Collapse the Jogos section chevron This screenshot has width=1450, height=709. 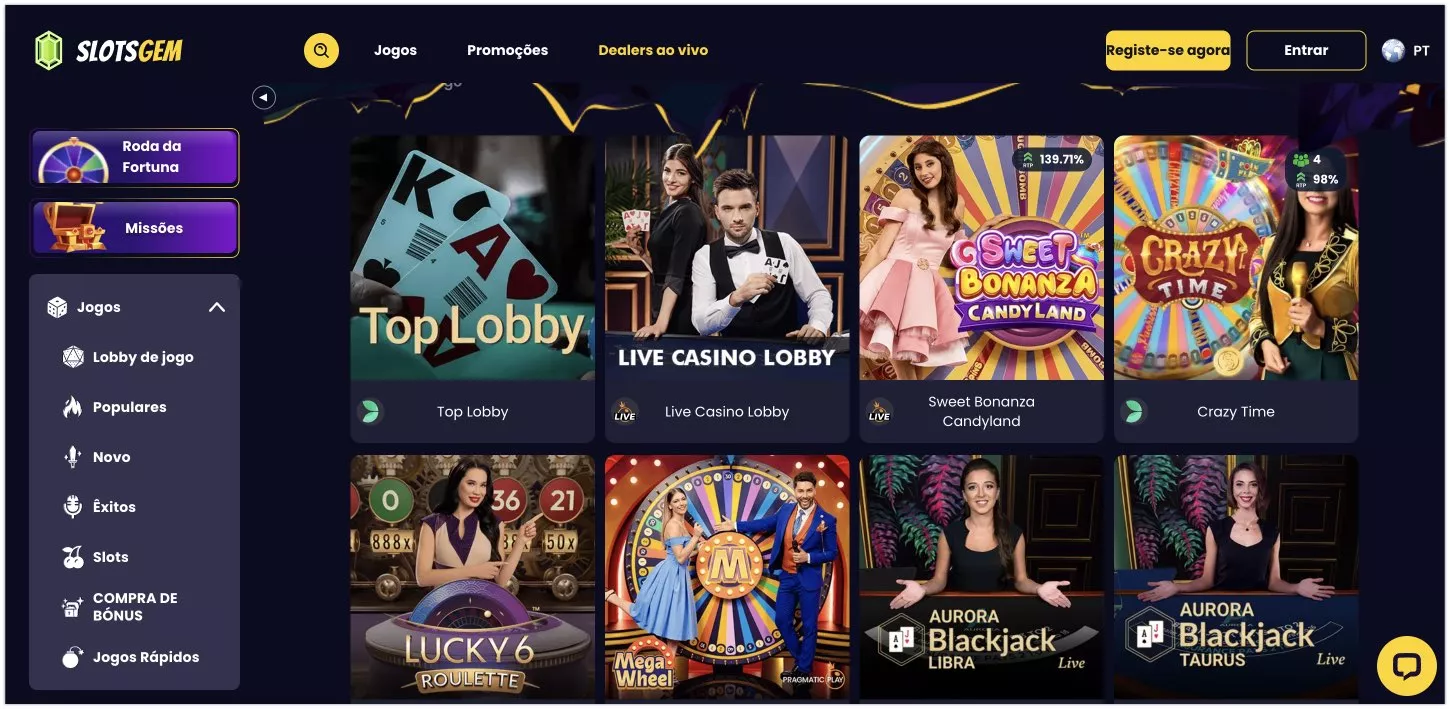216,307
